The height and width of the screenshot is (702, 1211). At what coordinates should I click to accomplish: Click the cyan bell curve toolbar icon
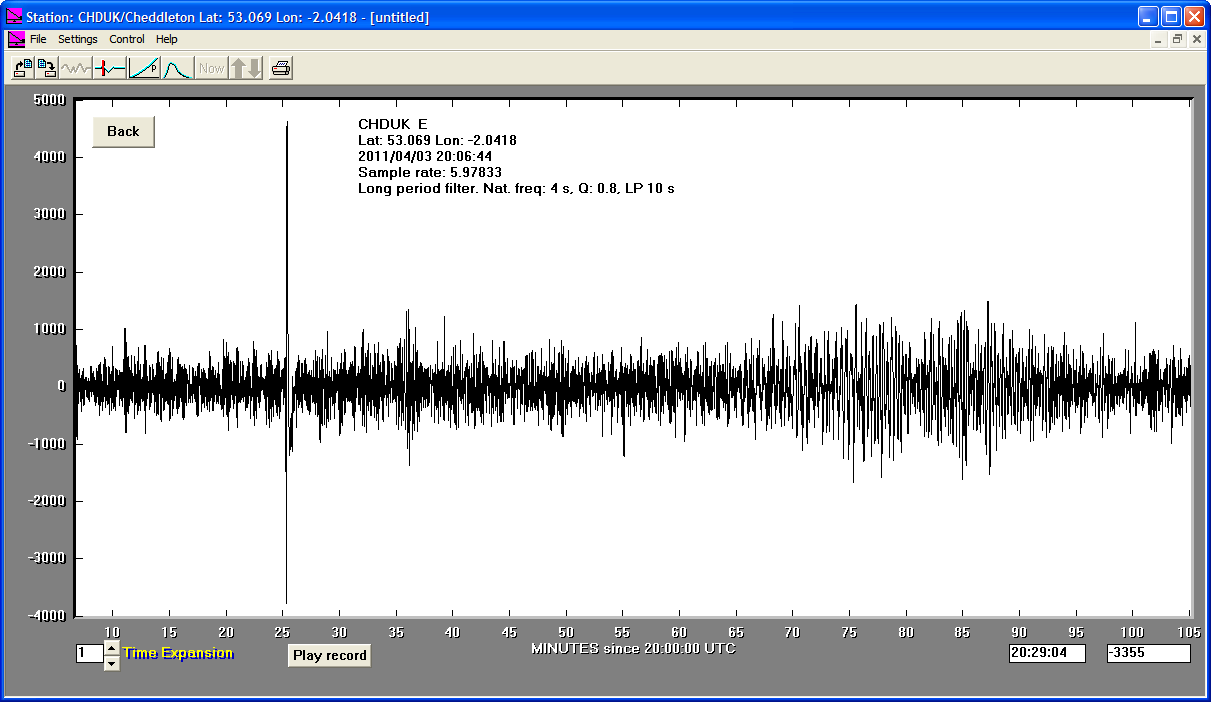(177, 68)
